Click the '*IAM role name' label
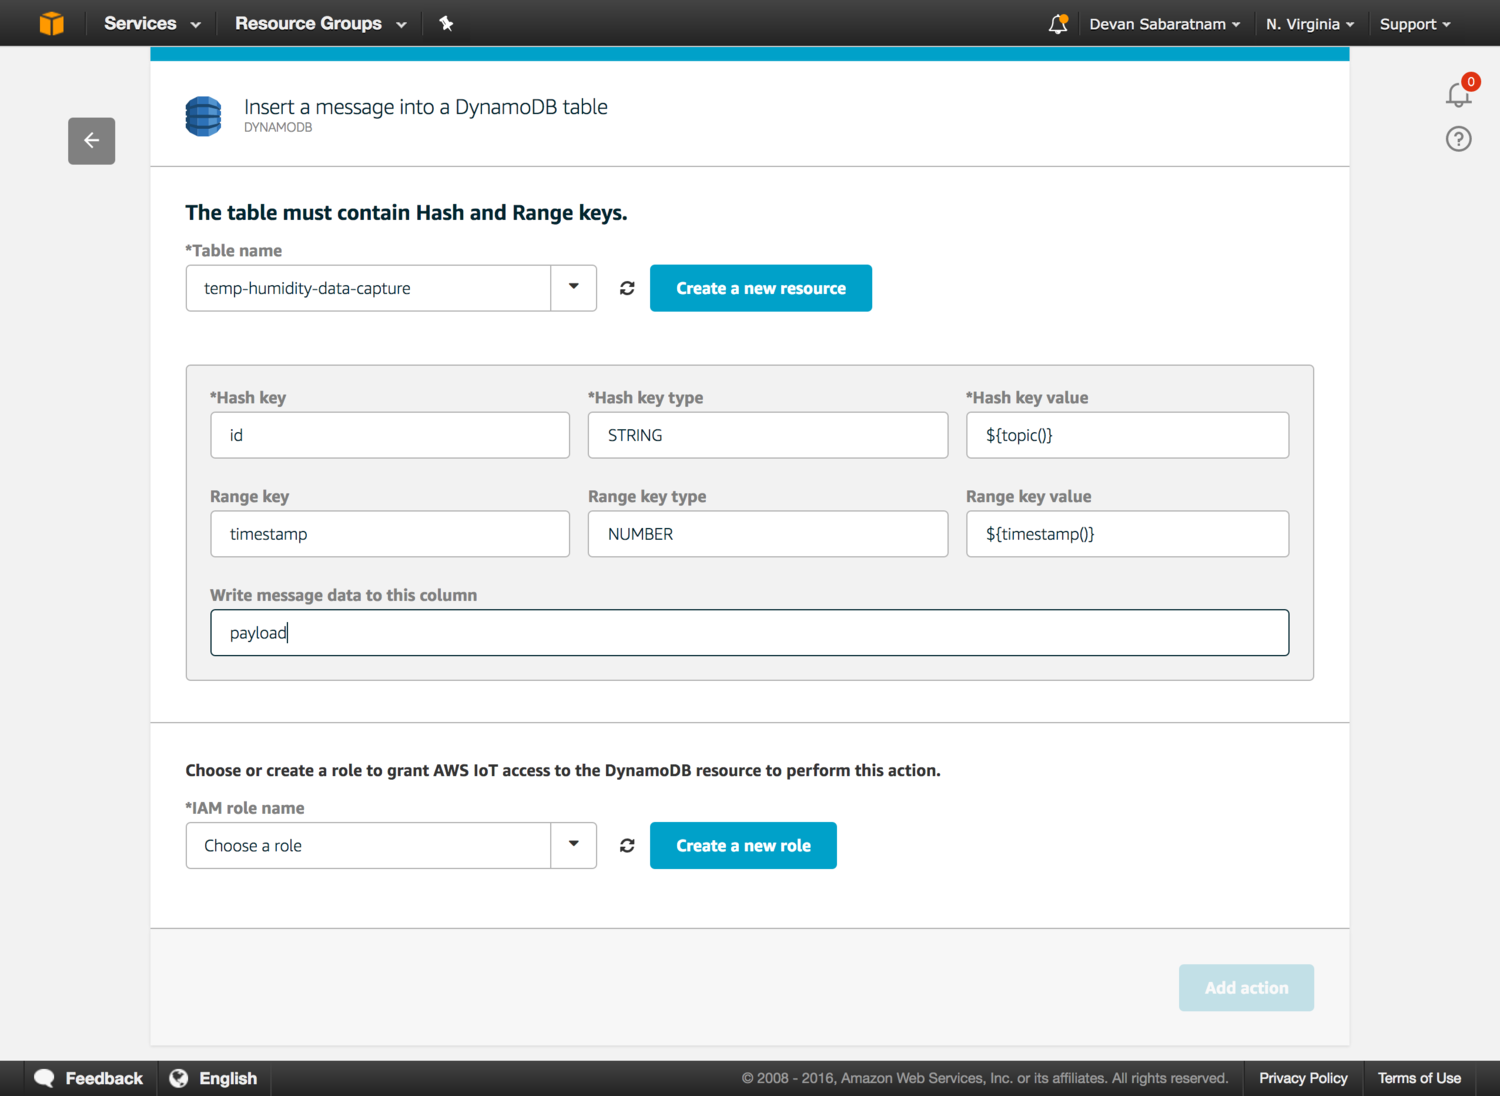1500x1096 pixels. [245, 808]
